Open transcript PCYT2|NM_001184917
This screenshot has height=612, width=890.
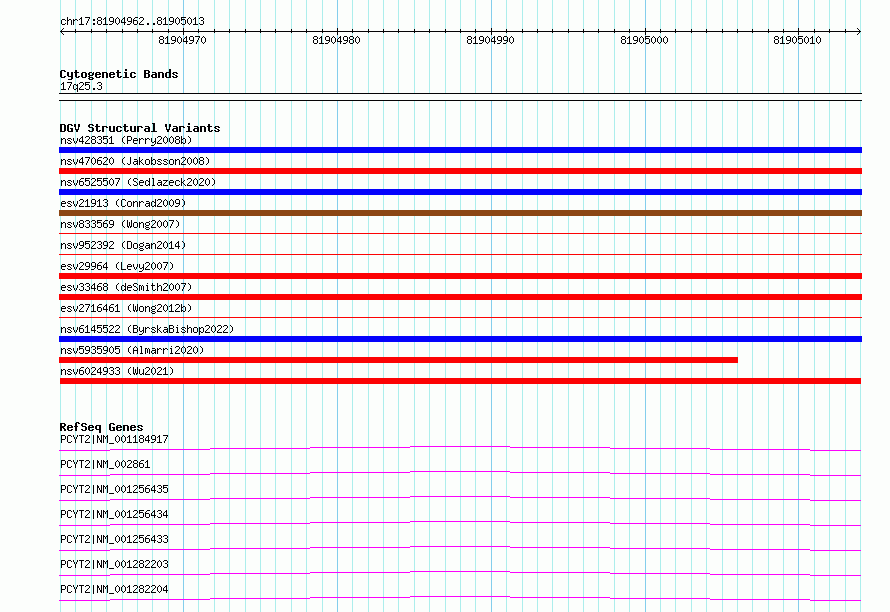[x=114, y=439]
